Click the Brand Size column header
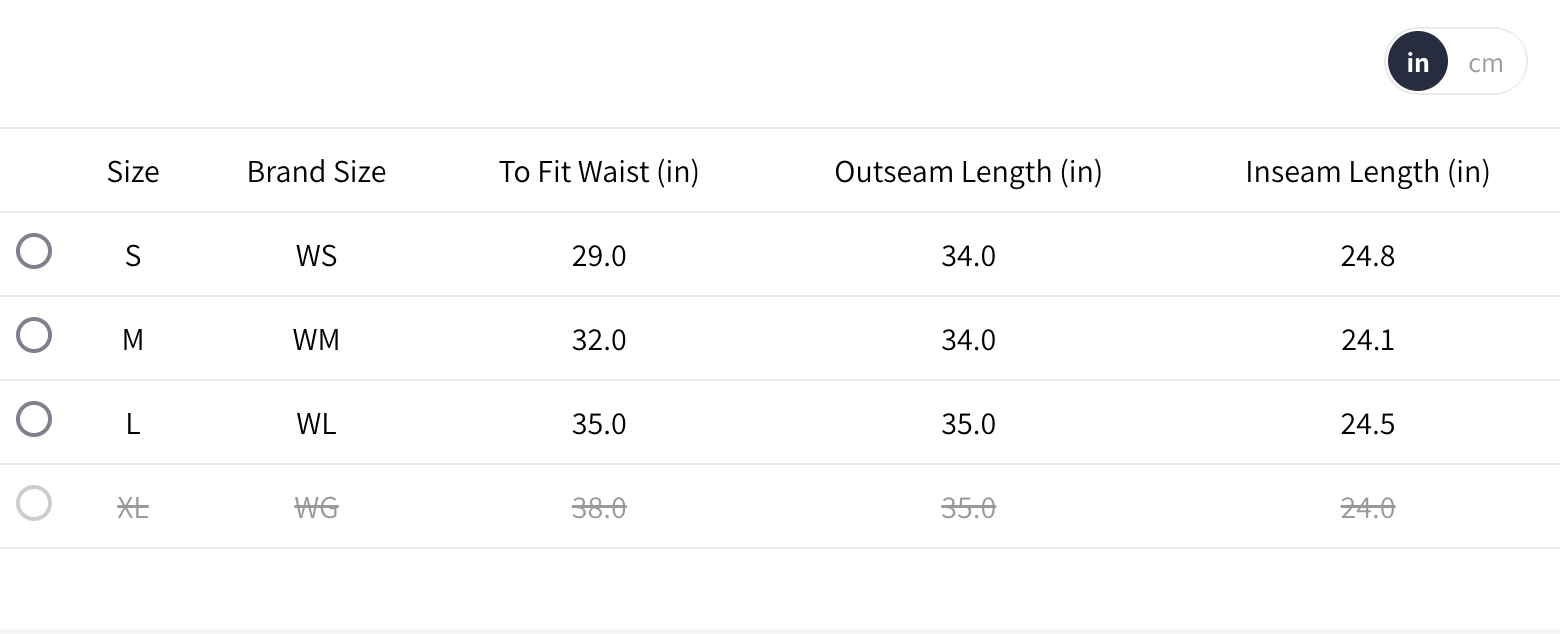 pos(316,172)
